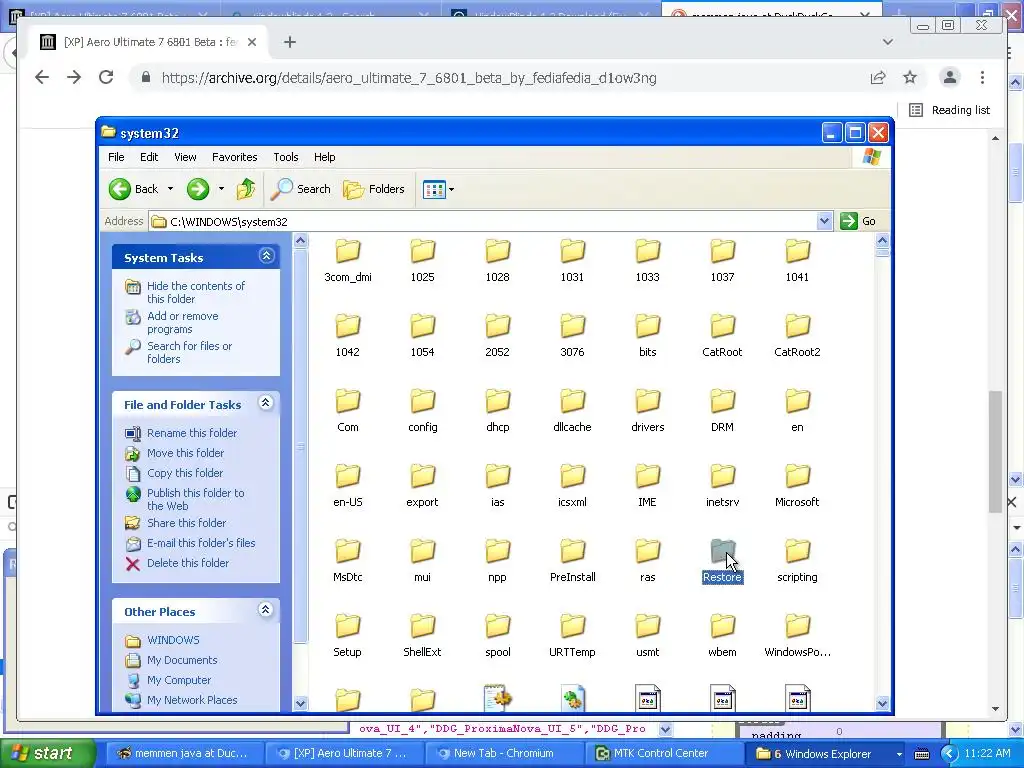The height and width of the screenshot is (768, 1024).
Task: Open the View menu
Action: point(185,157)
